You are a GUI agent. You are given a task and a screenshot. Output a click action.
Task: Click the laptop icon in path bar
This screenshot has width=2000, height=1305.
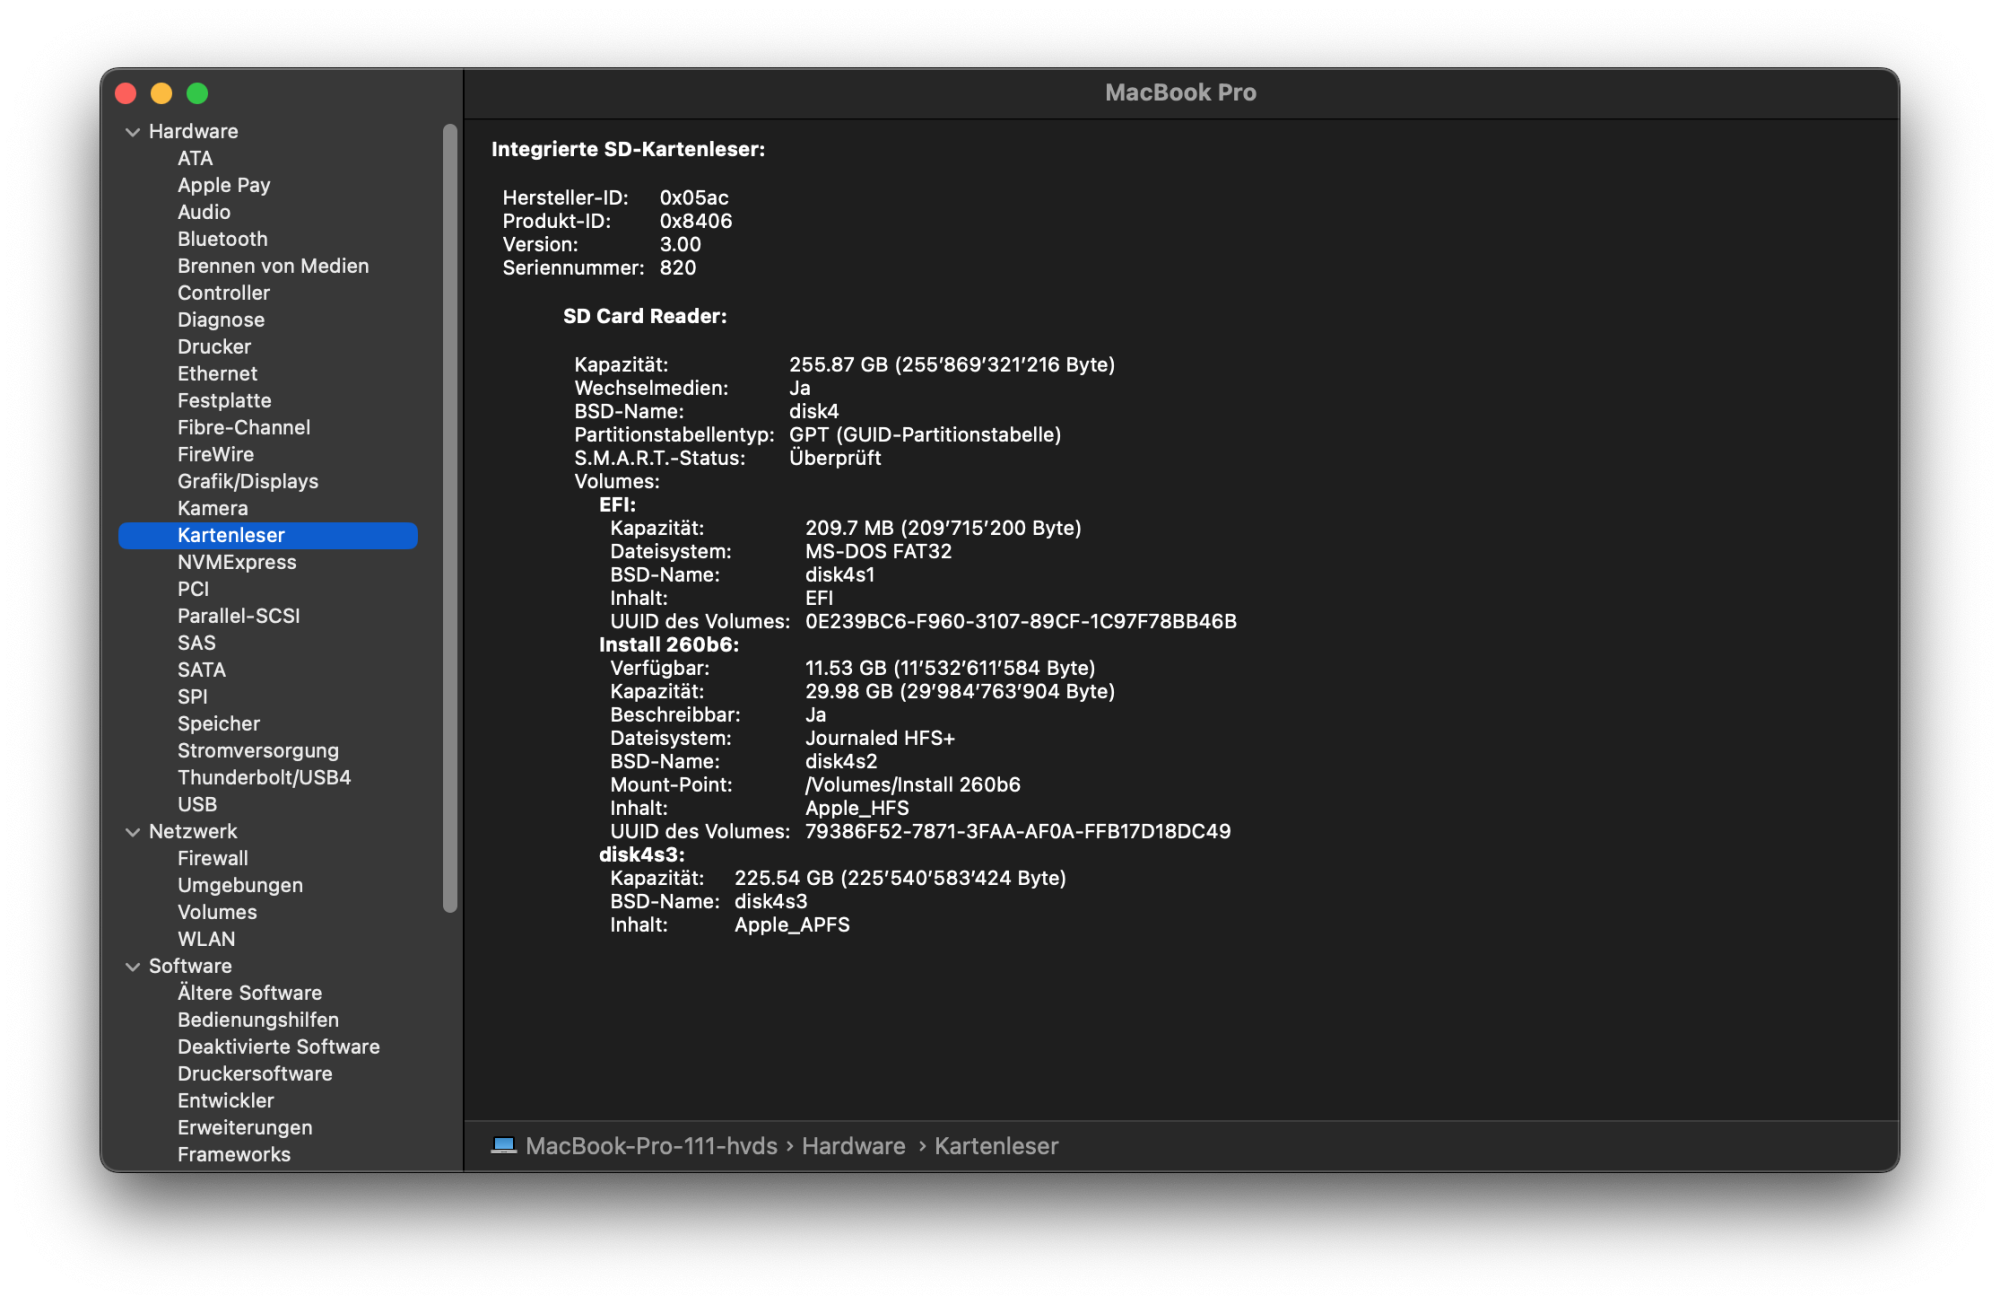tap(504, 1146)
